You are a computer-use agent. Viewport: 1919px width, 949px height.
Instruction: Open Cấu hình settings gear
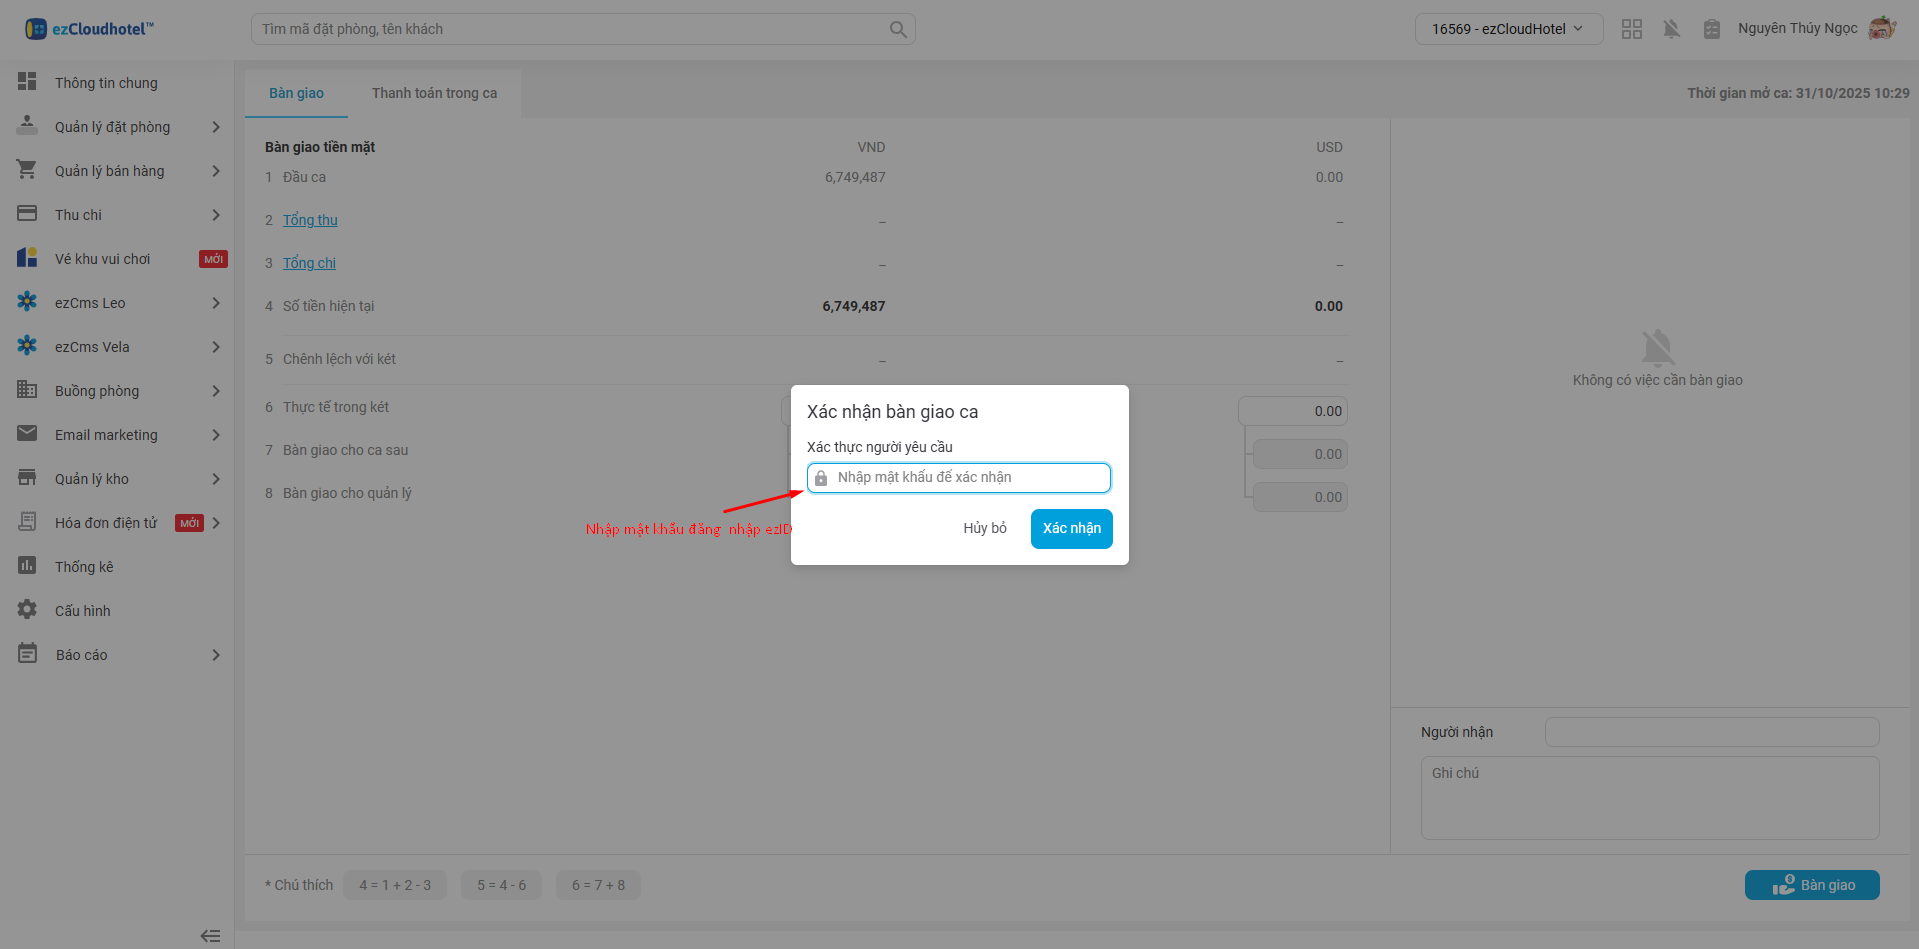[x=27, y=610]
